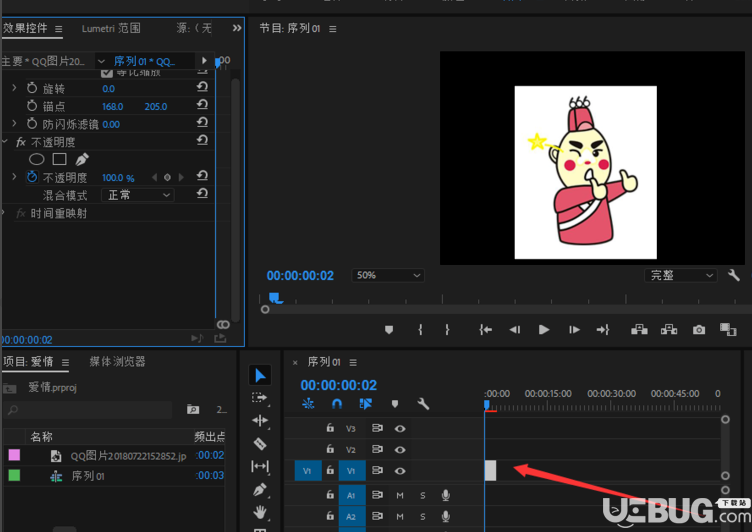
Task: Hide track V3 with eye icon
Action: point(400,428)
